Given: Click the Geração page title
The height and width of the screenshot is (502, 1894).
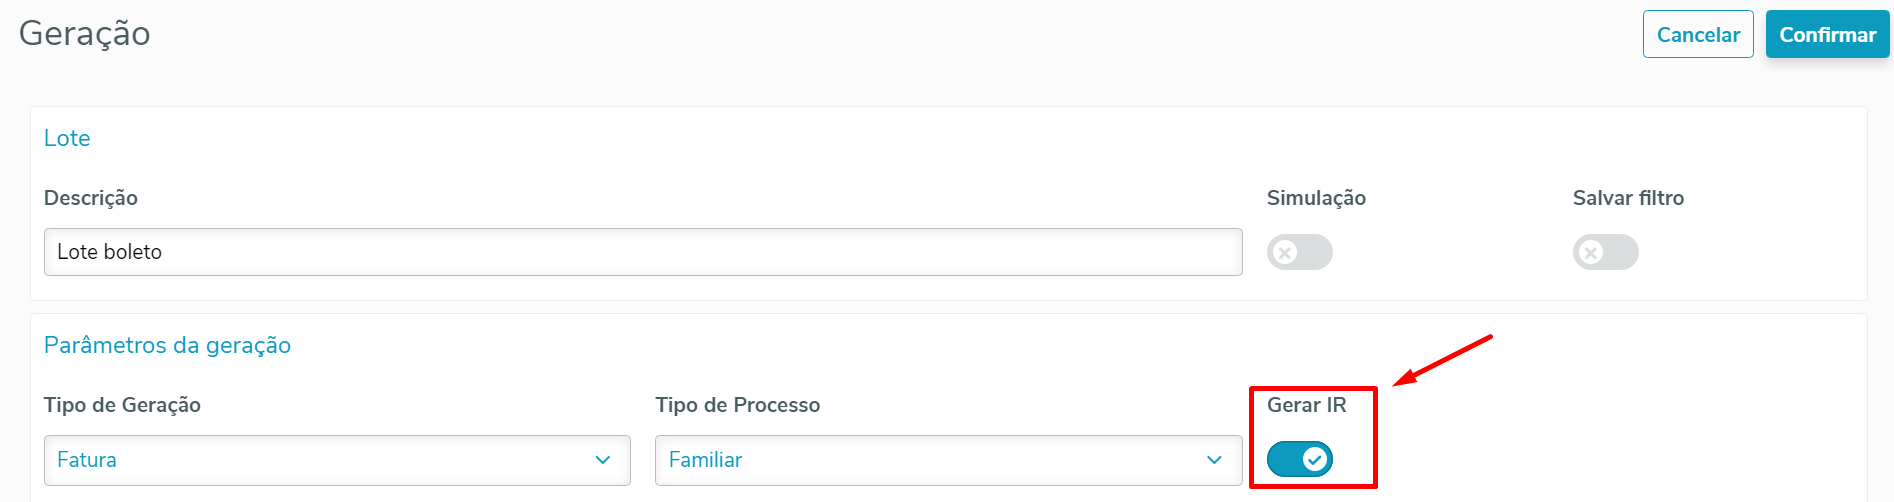Looking at the screenshot, I should (x=85, y=34).
